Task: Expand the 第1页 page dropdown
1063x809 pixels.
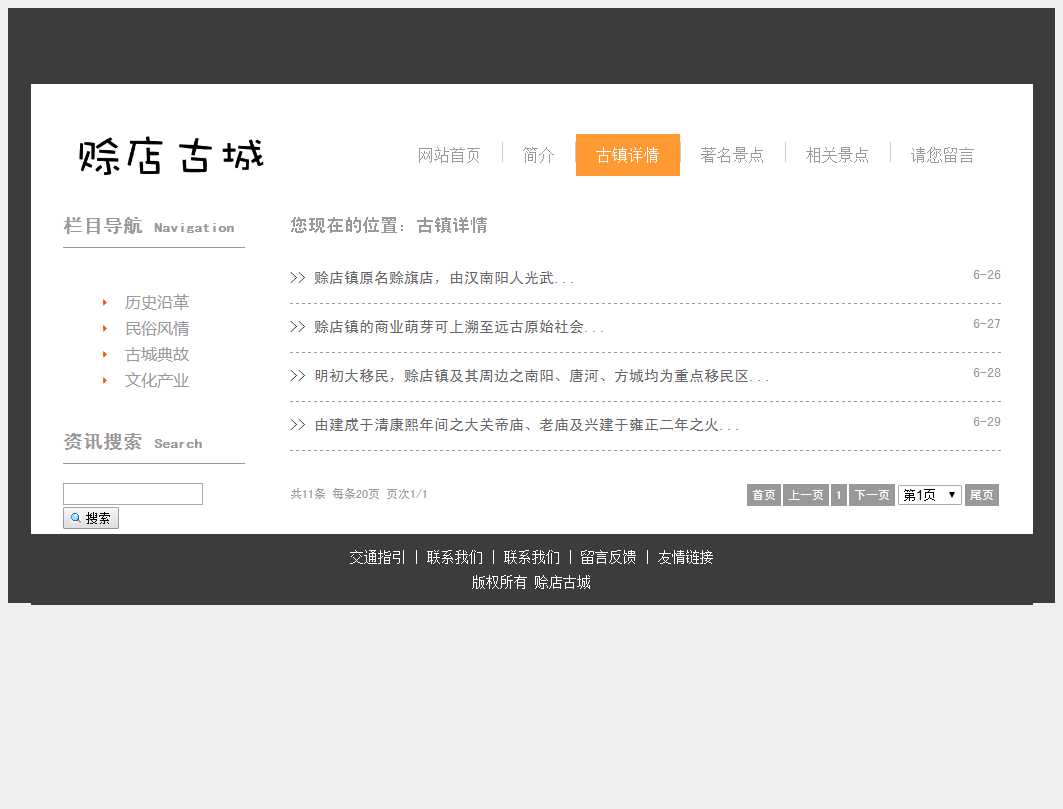Action: (x=929, y=495)
